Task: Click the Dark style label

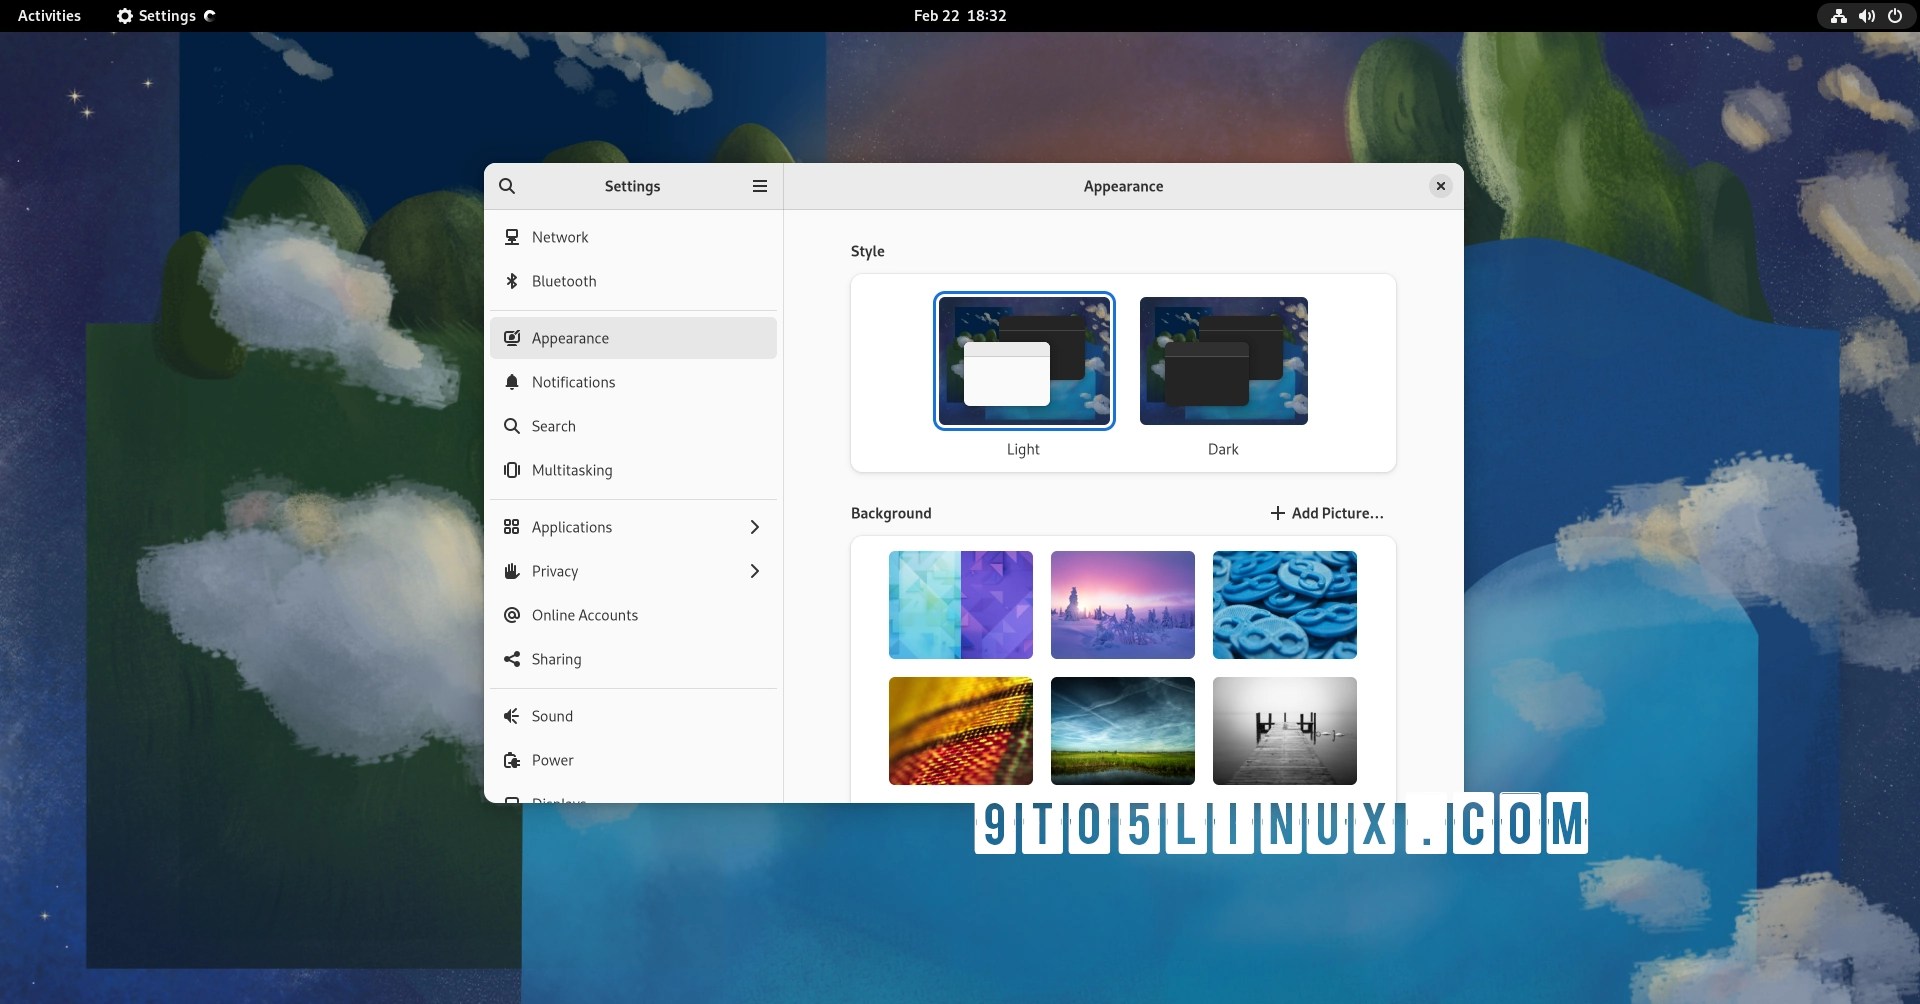Action: click(x=1223, y=449)
